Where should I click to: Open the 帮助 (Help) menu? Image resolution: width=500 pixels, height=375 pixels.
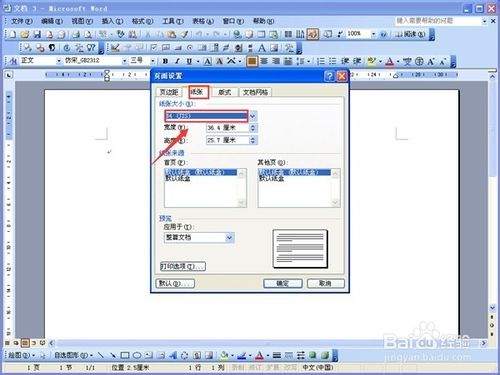tap(263, 21)
